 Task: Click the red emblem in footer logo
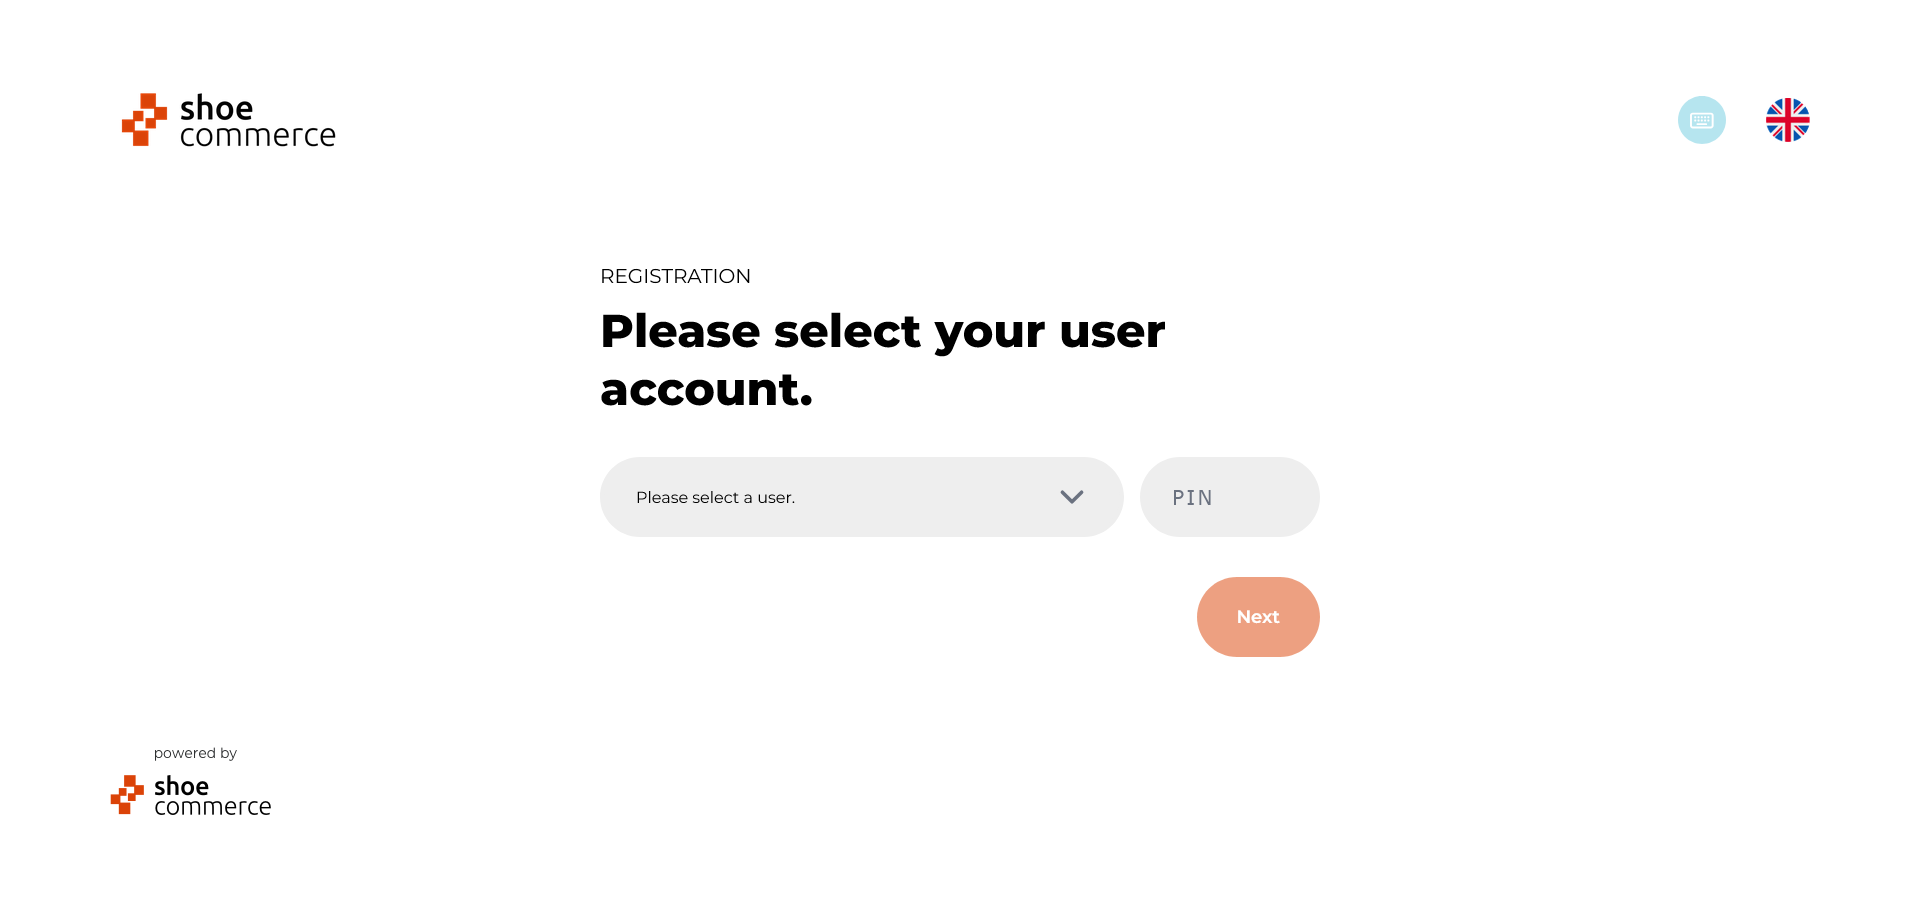tap(127, 795)
